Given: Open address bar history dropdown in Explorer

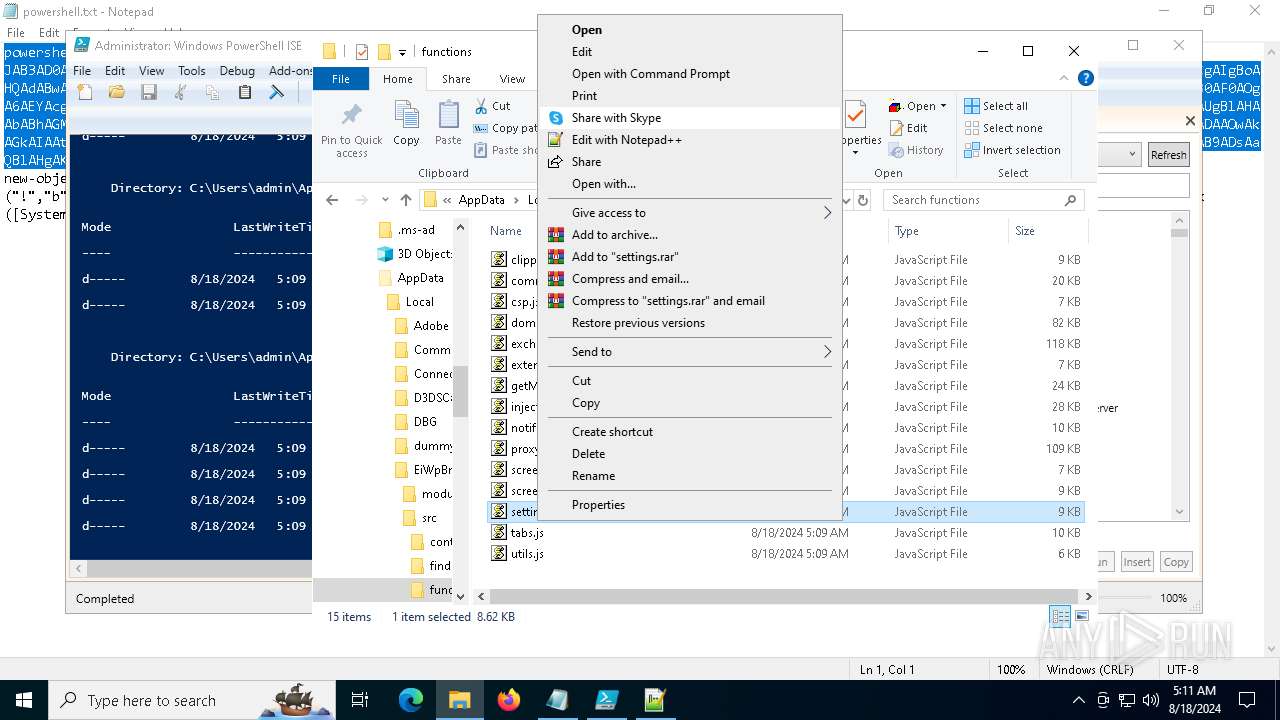Looking at the screenshot, I should click(845, 200).
